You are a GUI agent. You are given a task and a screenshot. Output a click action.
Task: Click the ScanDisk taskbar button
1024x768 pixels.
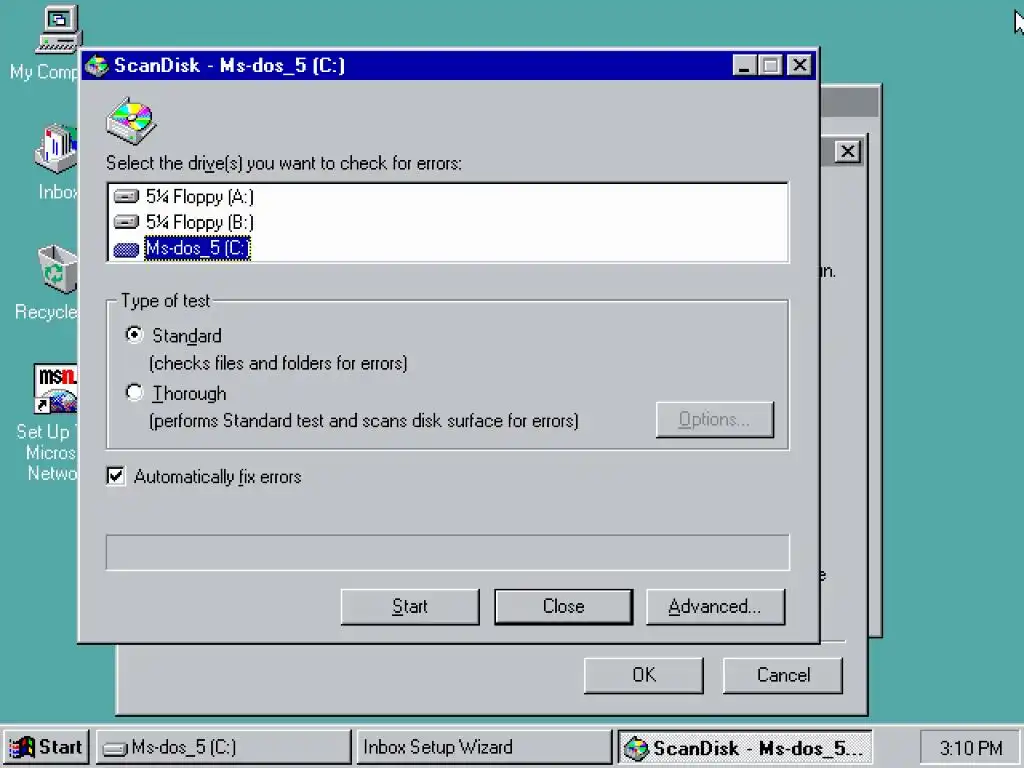pyautogui.click(x=744, y=747)
